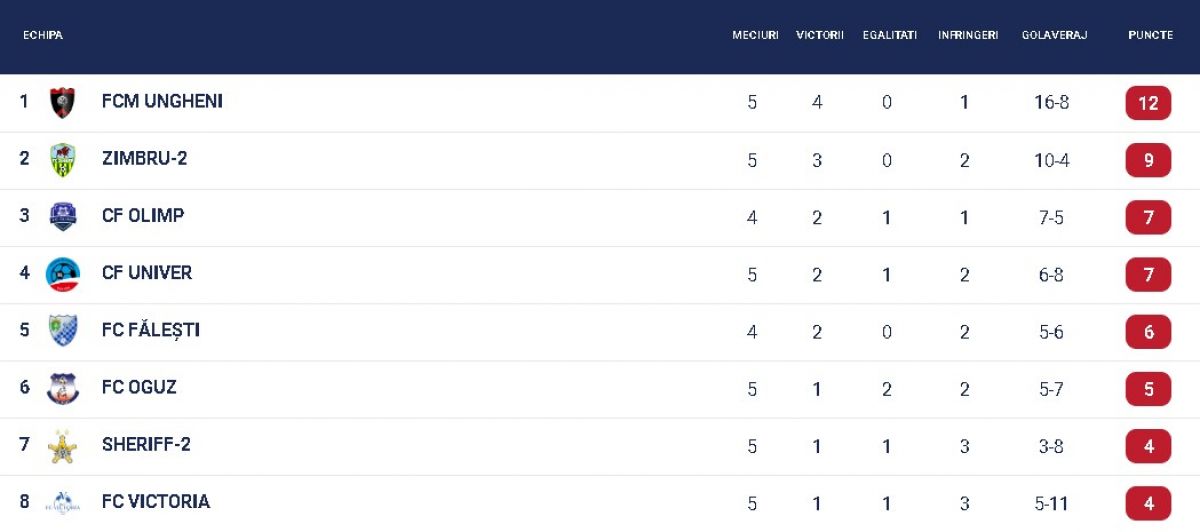Image resolution: width=1200 pixels, height=532 pixels.
Task: Click the red 12 points badge
Action: tap(1148, 103)
